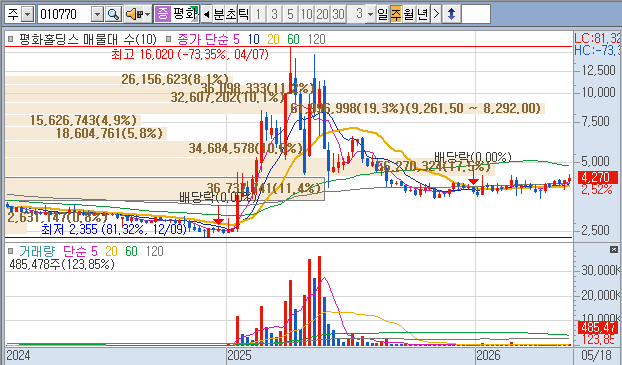Click the 18,604,761(5.8%) volume profile bar
This screenshot has height=365, width=622.
coord(86,133)
